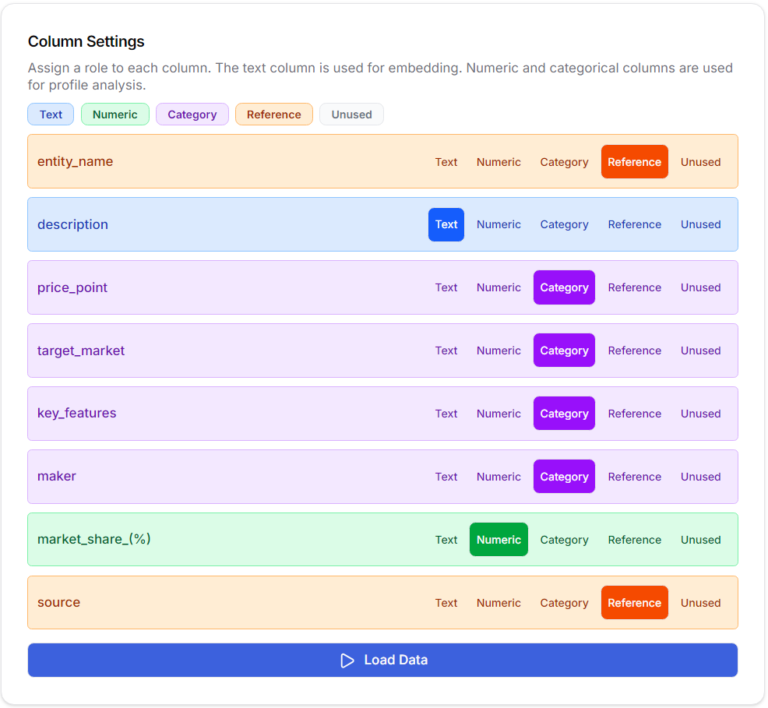Set entity_name role to Category
768x708 pixels.
point(564,162)
